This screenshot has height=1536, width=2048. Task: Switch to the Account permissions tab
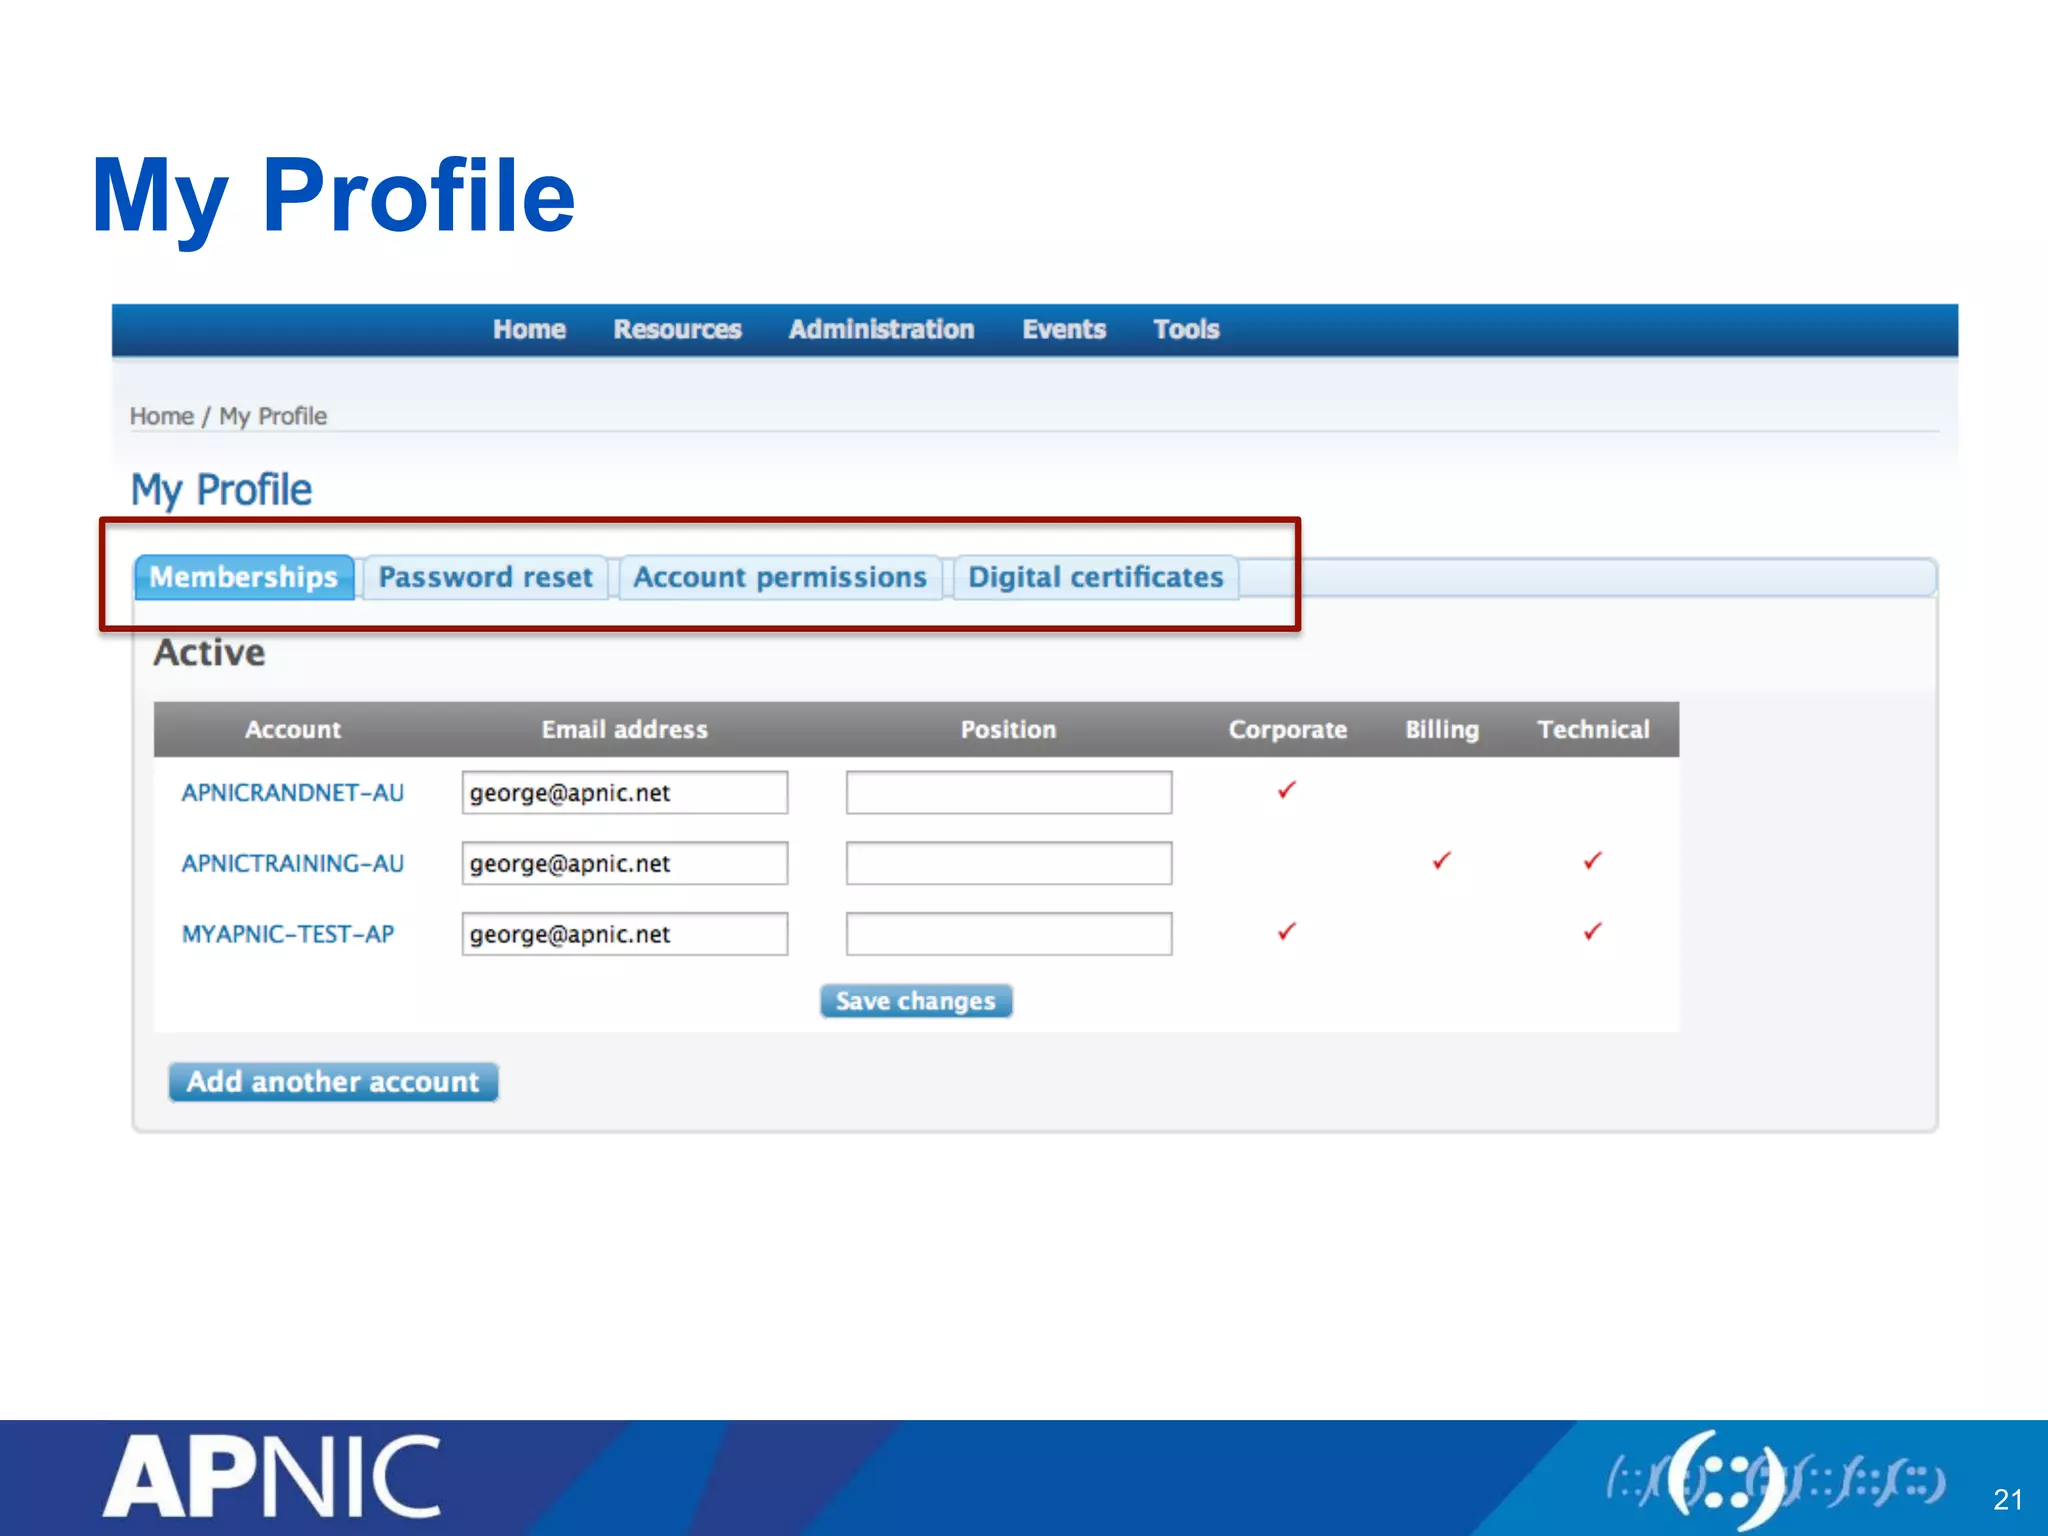click(780, 577)
